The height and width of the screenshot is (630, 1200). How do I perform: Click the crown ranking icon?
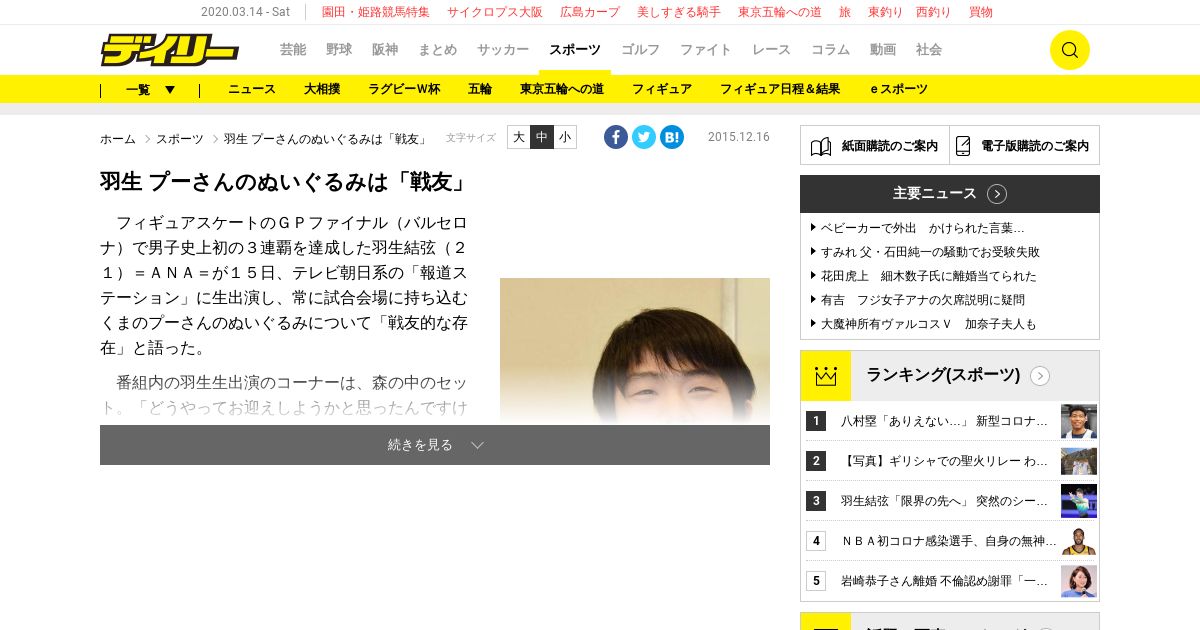click(x=825, y=376)
